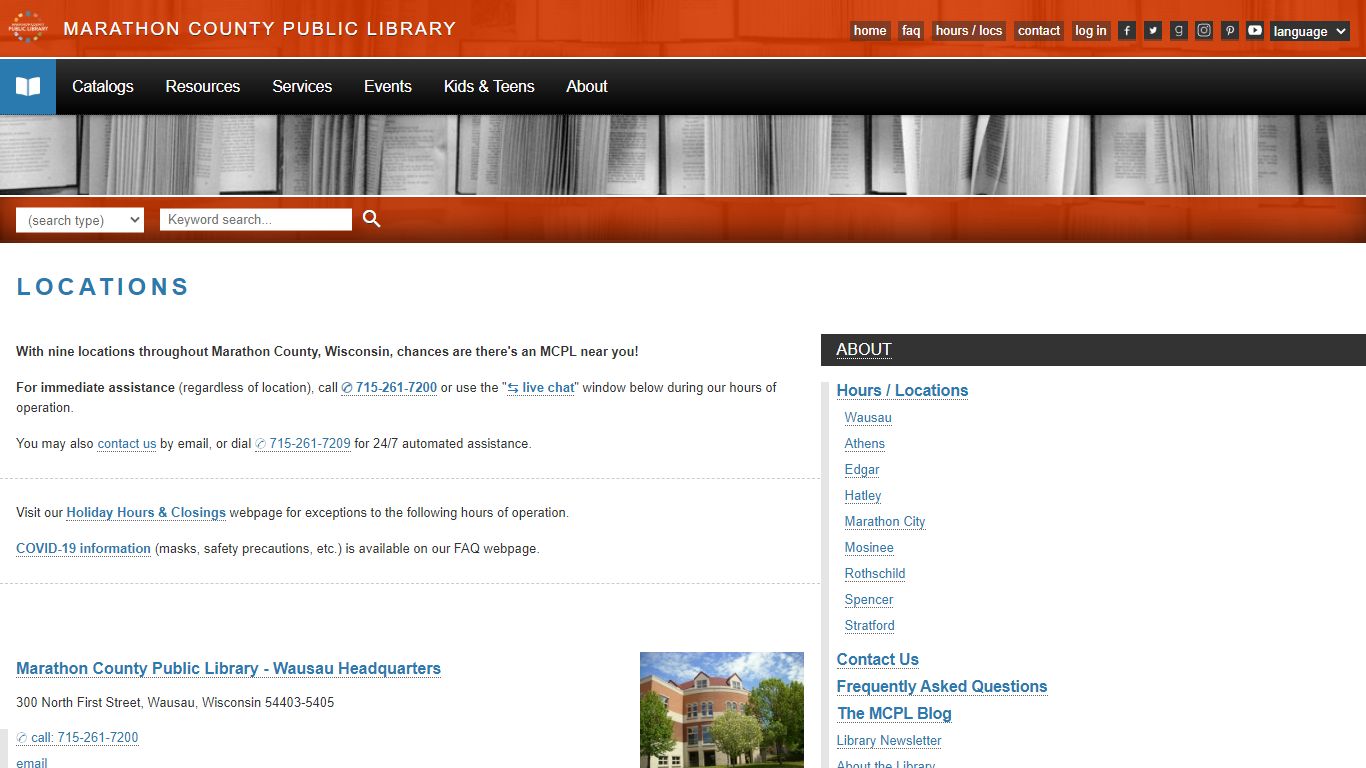Click the ABOUT sidebar header
1366x768 pixels.
864,350
